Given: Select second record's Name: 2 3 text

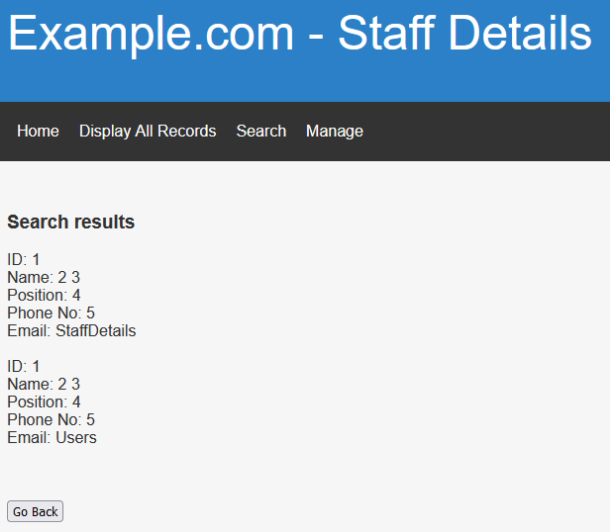Looking at the screenshot, I should pyautogui.click(x=43, y=384).
